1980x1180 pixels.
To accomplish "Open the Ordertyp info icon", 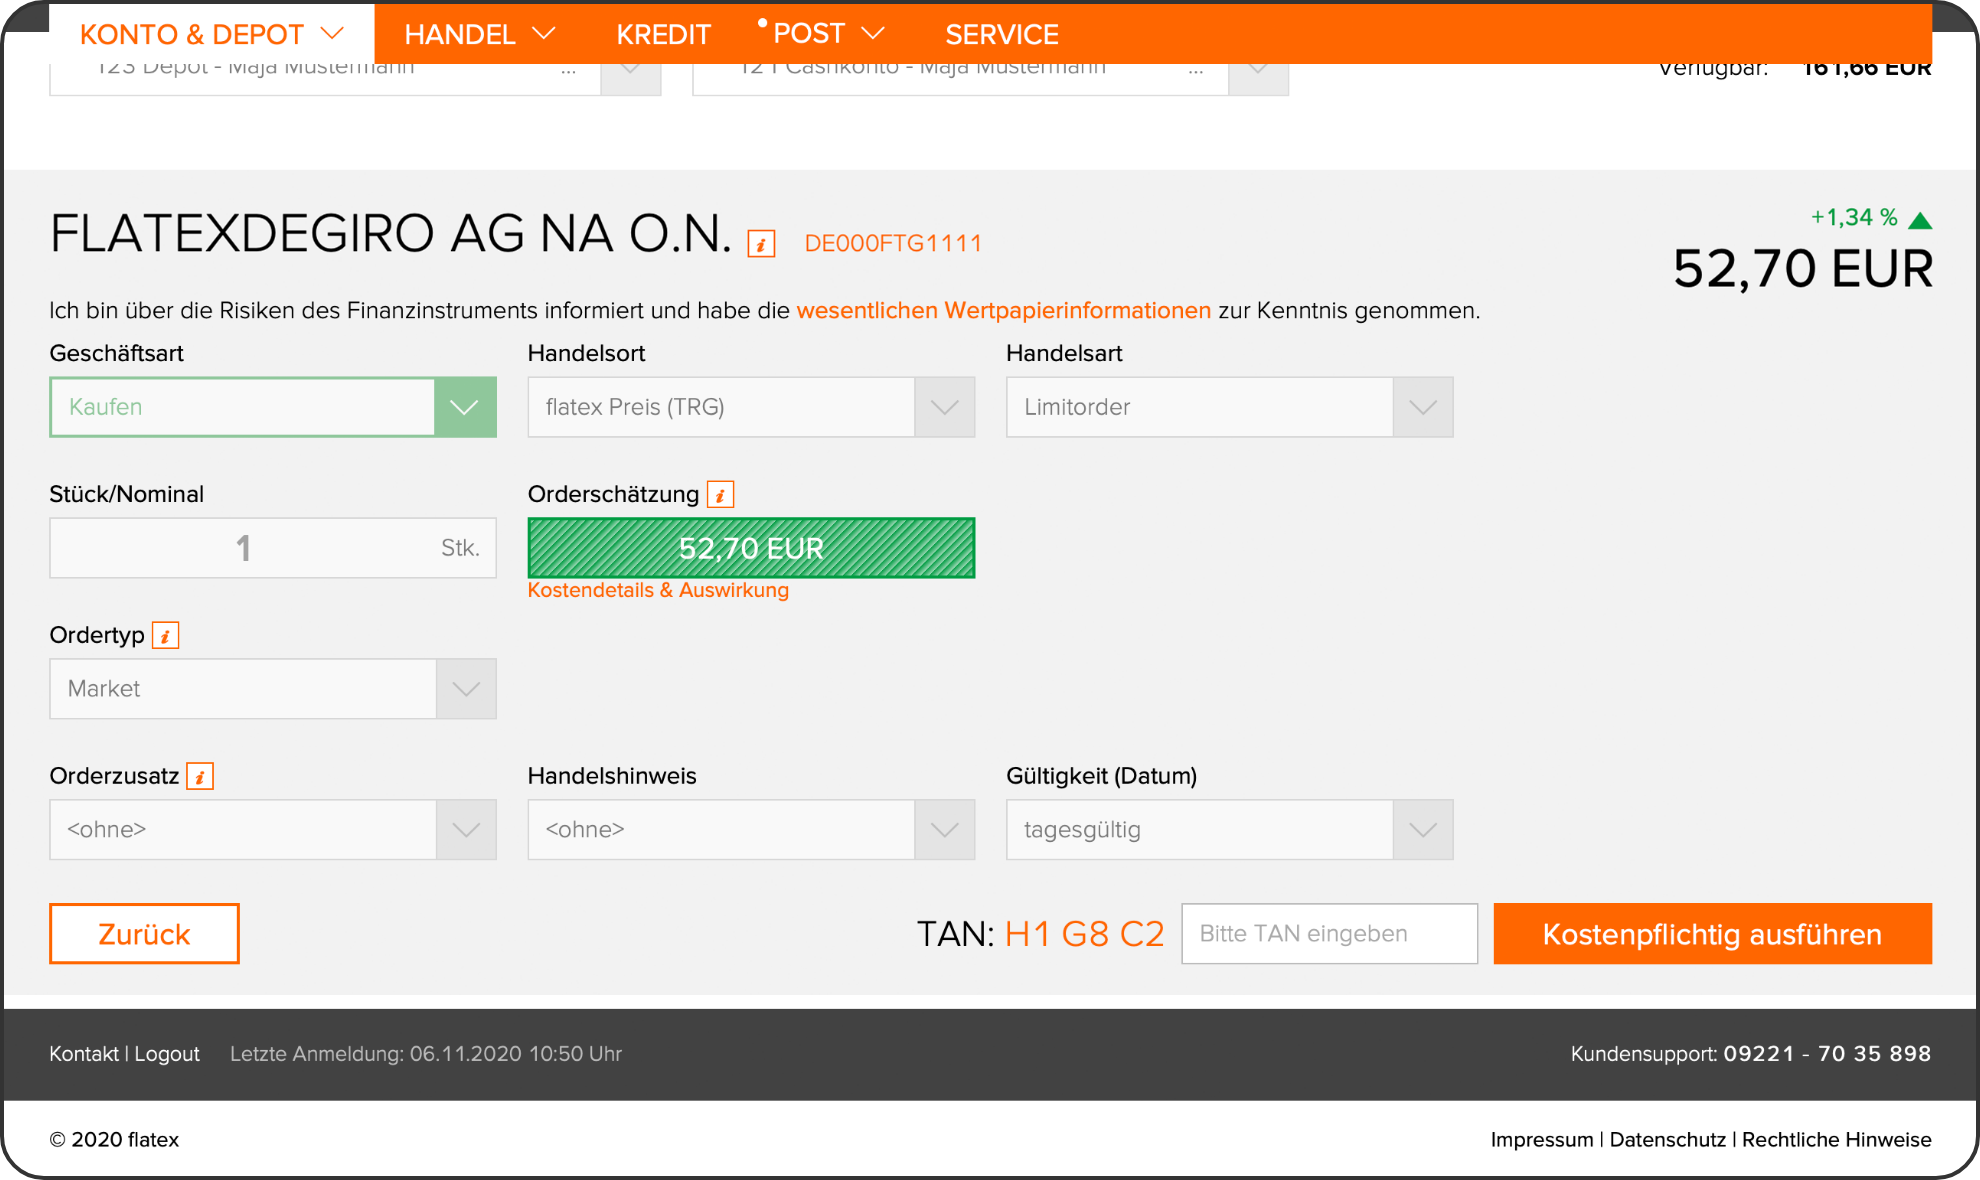I will [x=165, y=635].
